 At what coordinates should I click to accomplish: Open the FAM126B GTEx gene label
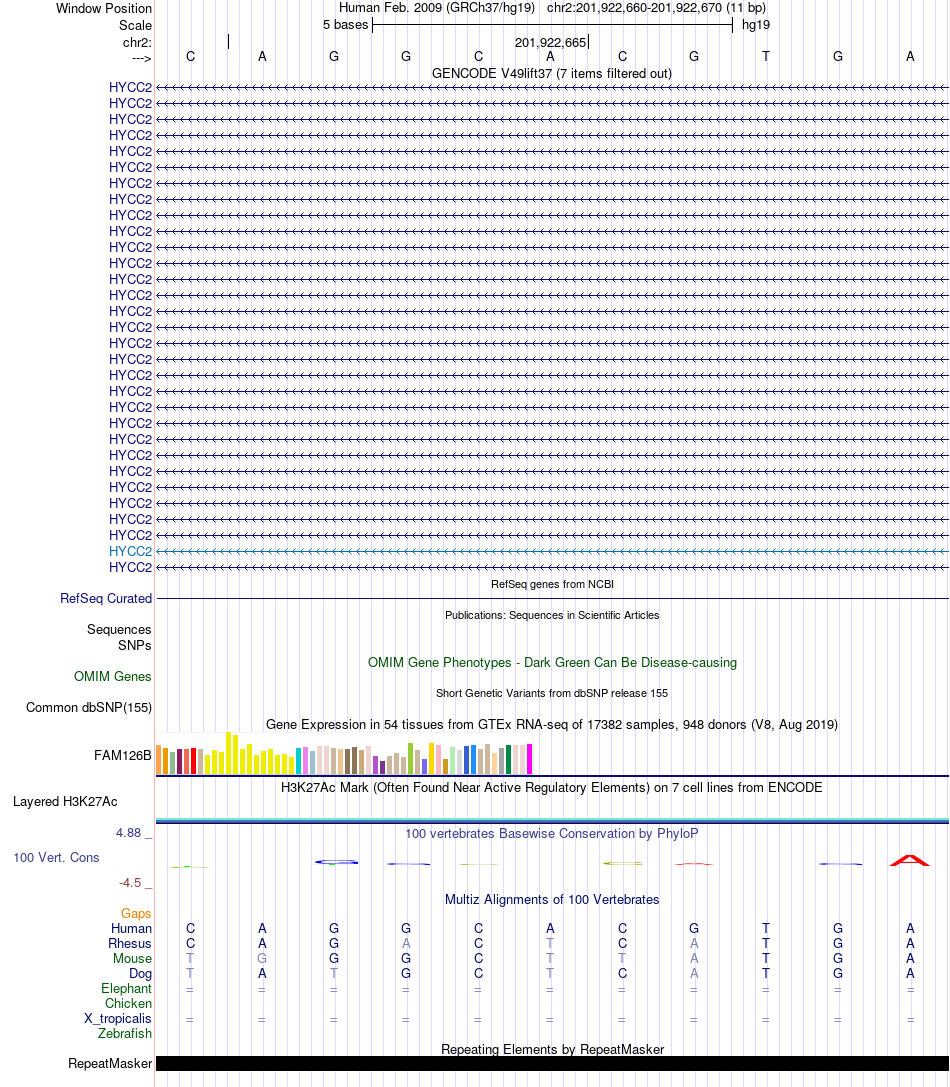[x=123, y=755]
